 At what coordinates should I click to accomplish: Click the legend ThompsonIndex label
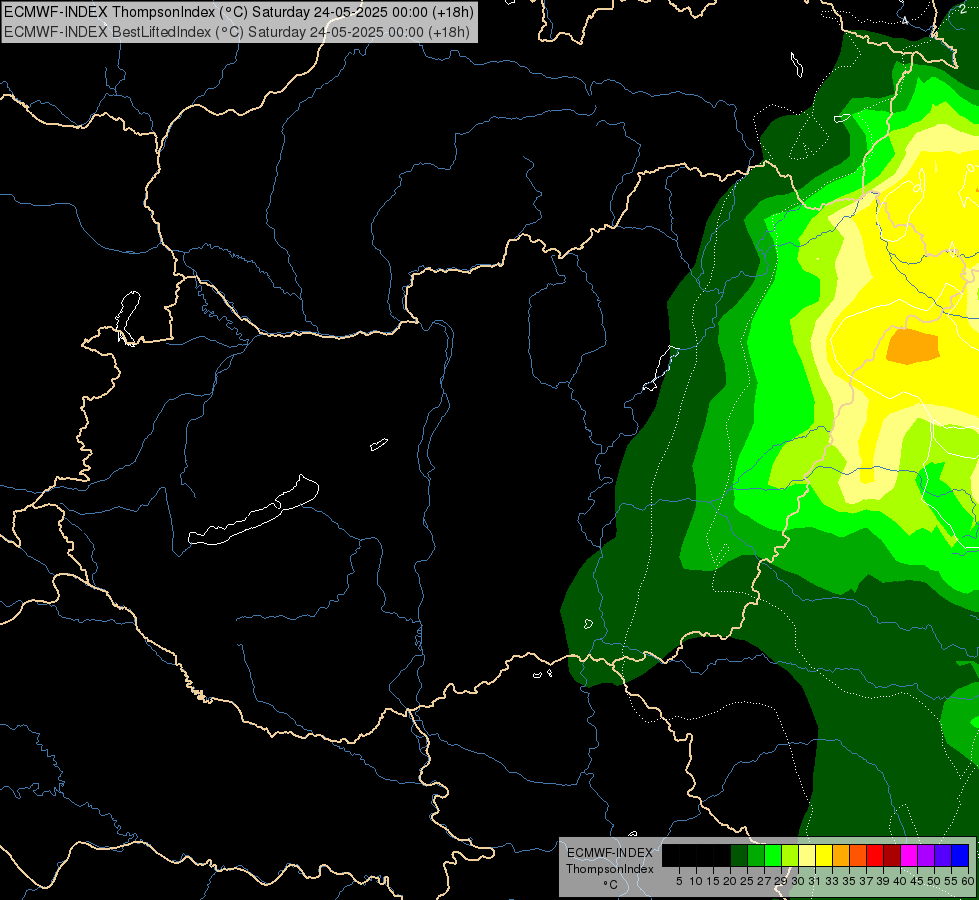click(609, 869)
